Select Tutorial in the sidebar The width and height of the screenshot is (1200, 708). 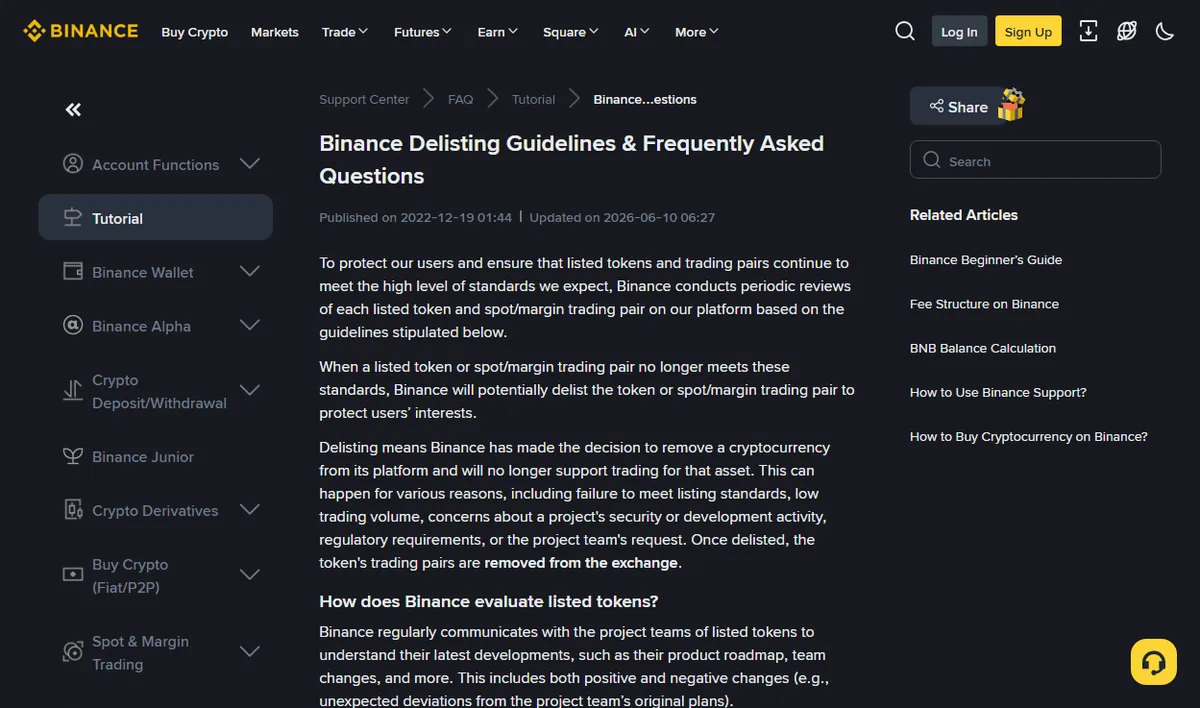click(155, 217)
